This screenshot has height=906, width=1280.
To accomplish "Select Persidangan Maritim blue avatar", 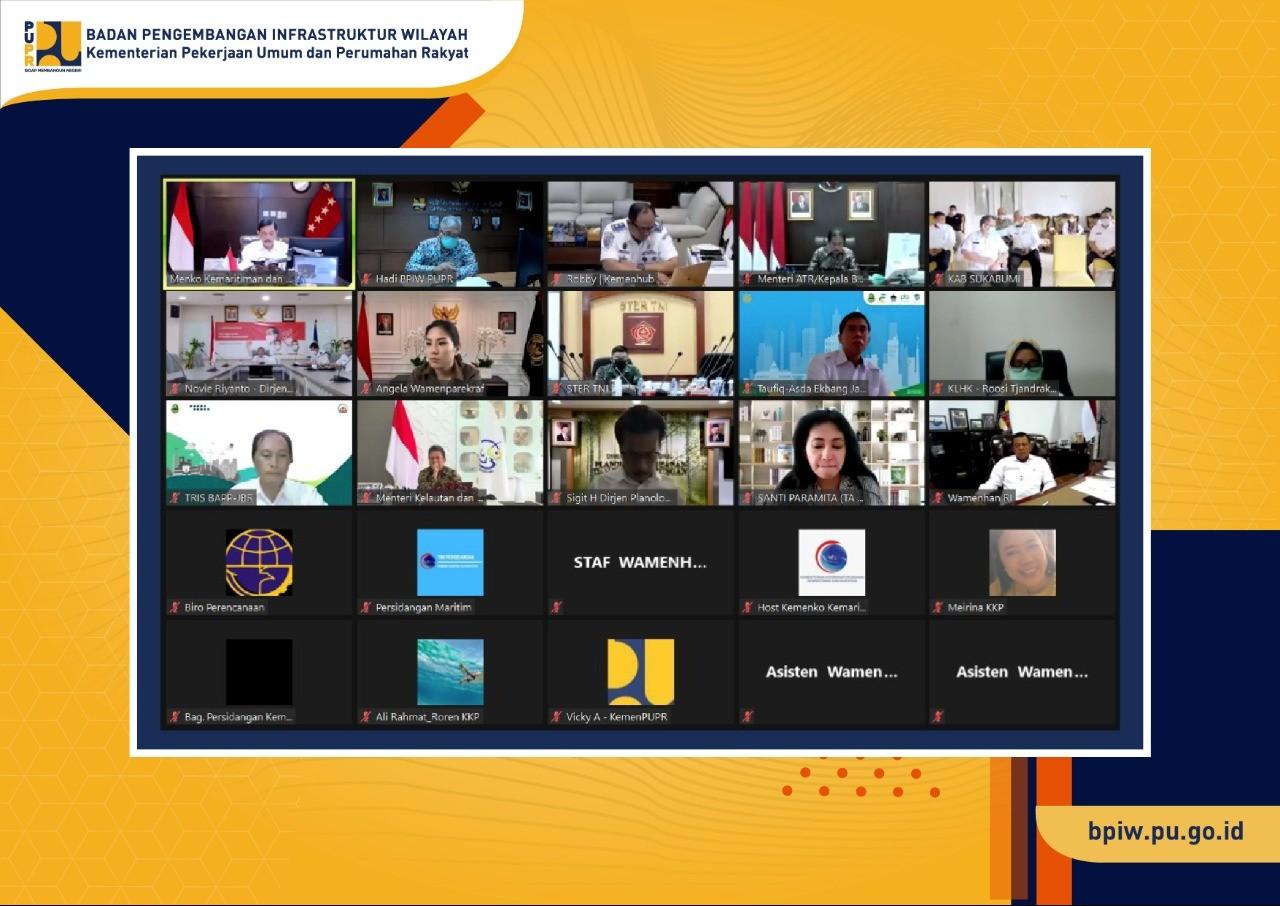I will (450, 562).
